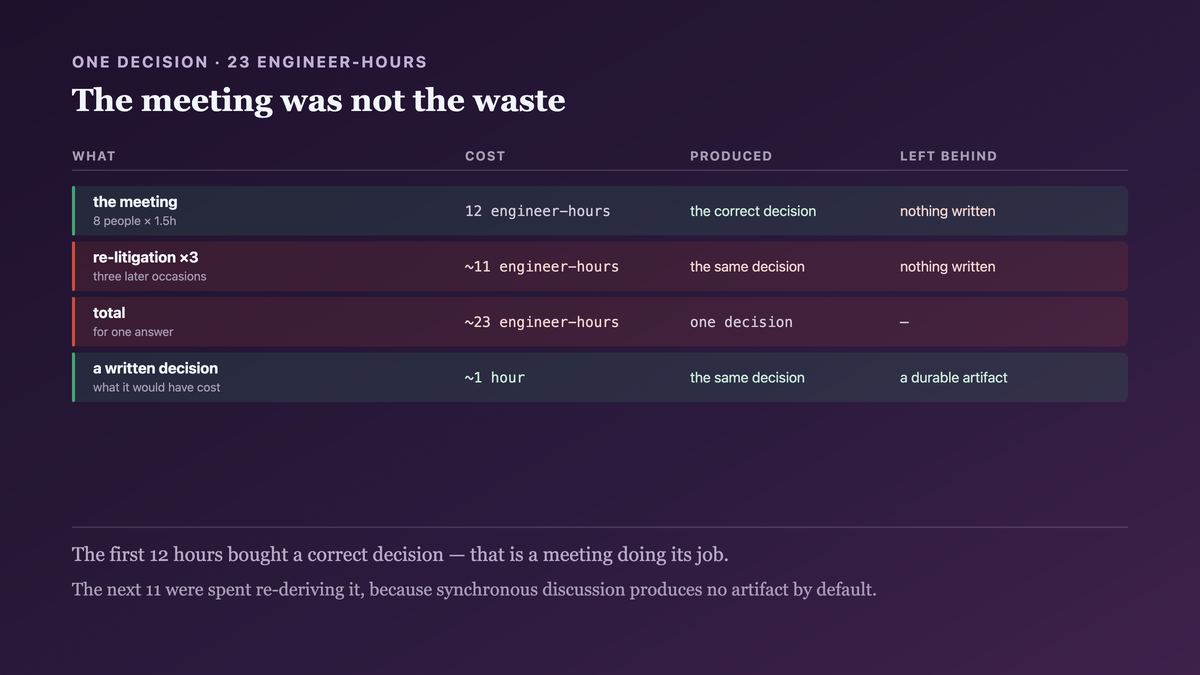Click the "PRODUCED" column header

[x=731, y=156]
